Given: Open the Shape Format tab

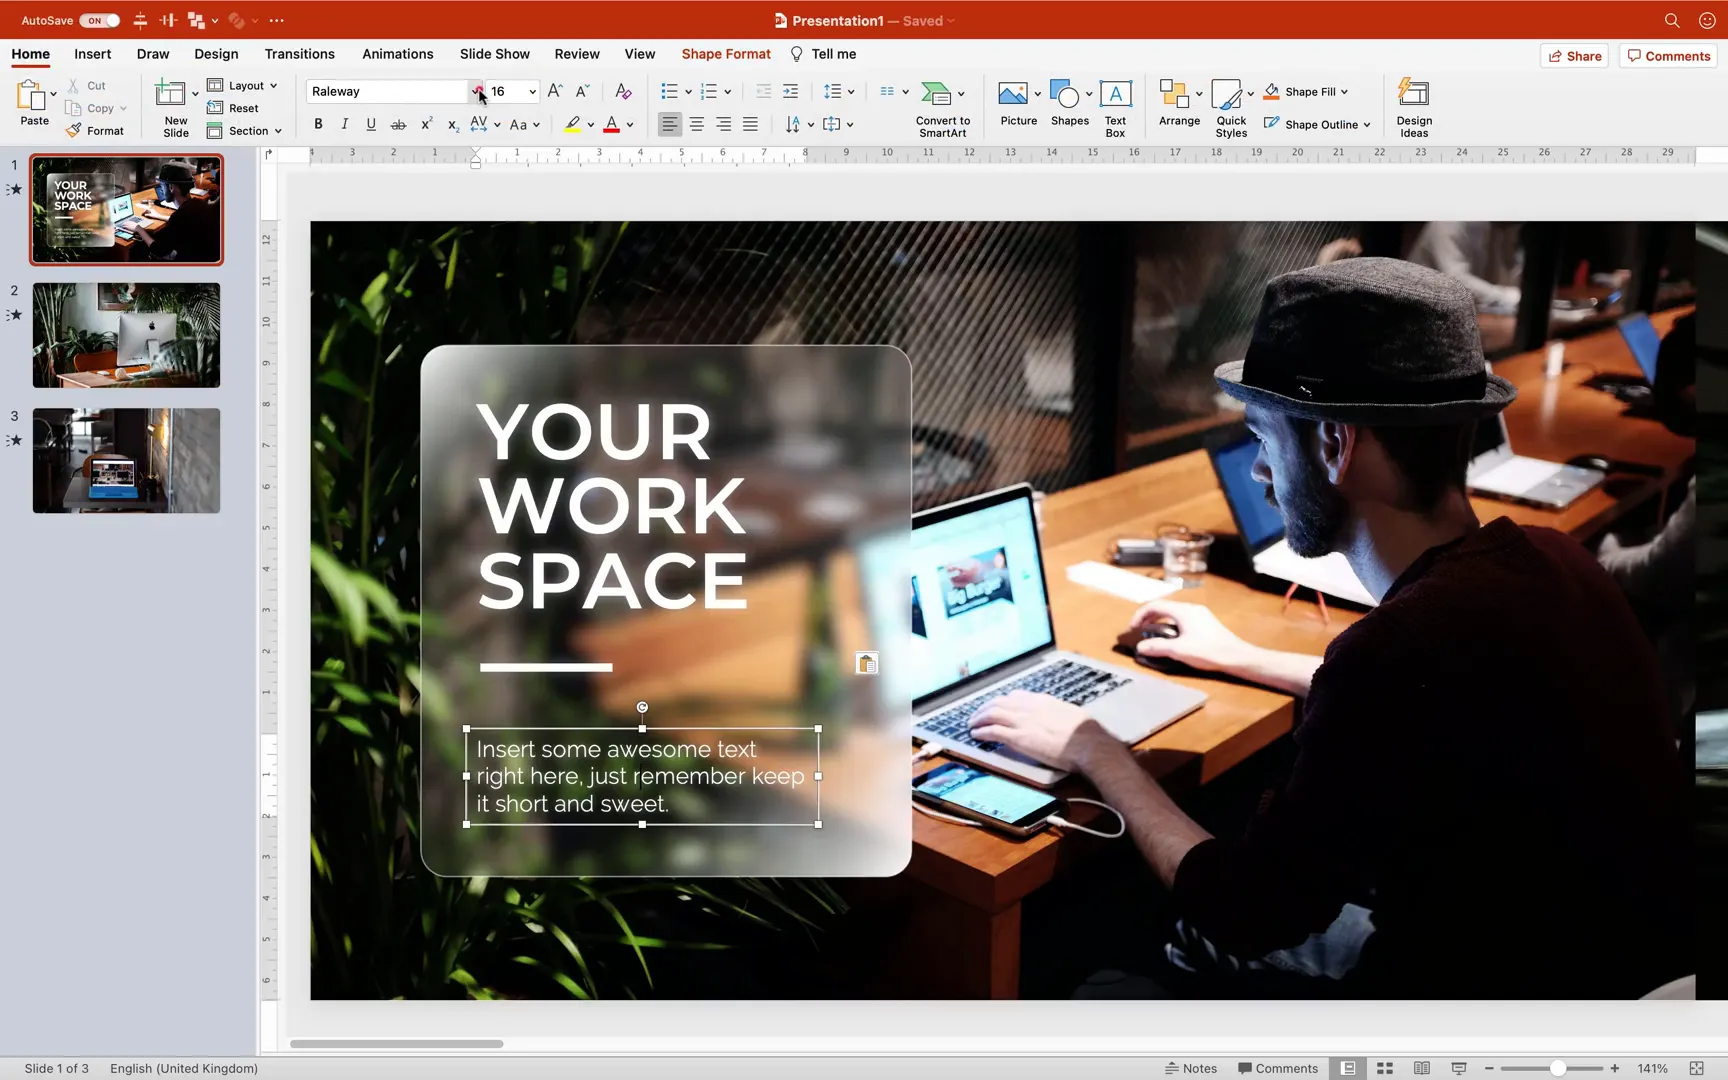Looking at the screenshot, I should click(x=725, y=54).
